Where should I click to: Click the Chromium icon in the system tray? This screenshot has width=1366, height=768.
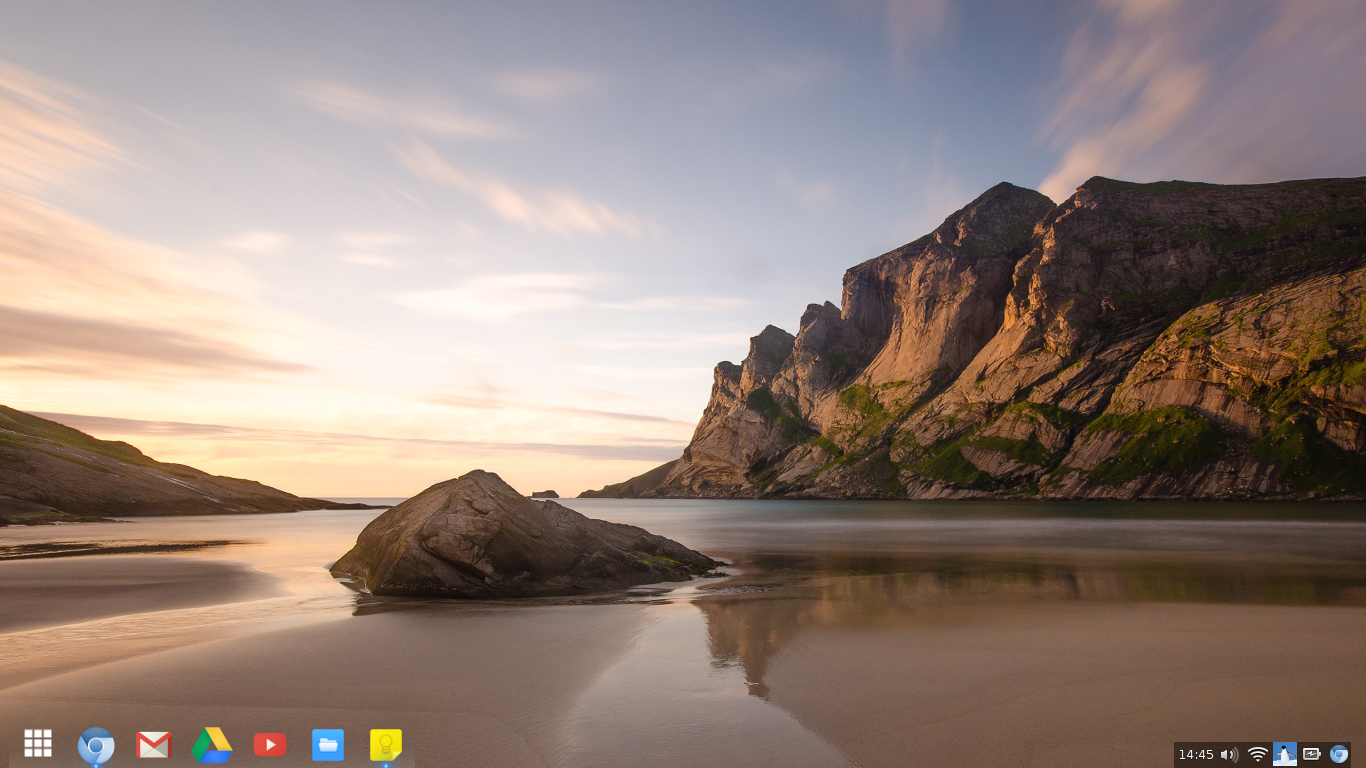tap(1339, 755)
